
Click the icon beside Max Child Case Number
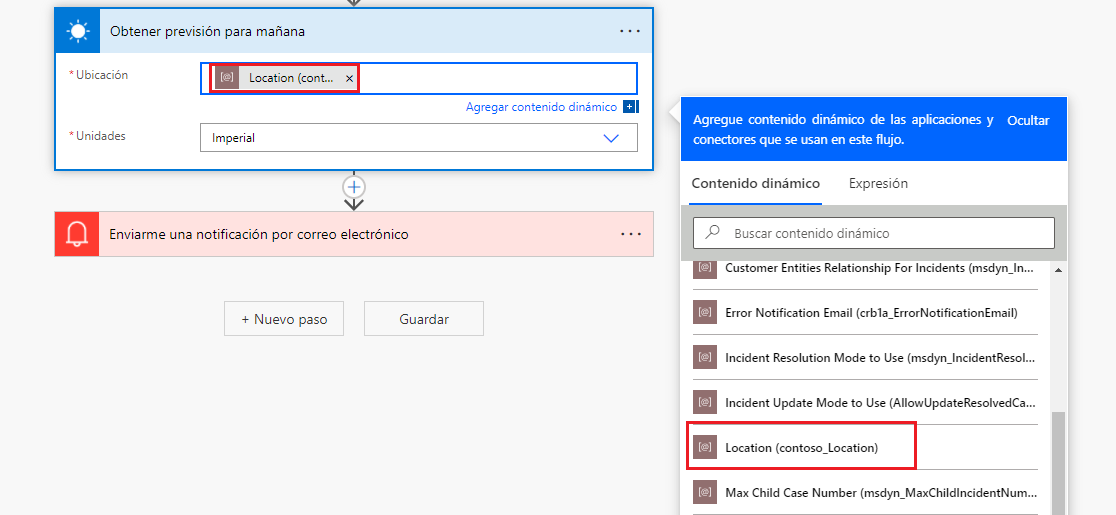pos(705,492)
